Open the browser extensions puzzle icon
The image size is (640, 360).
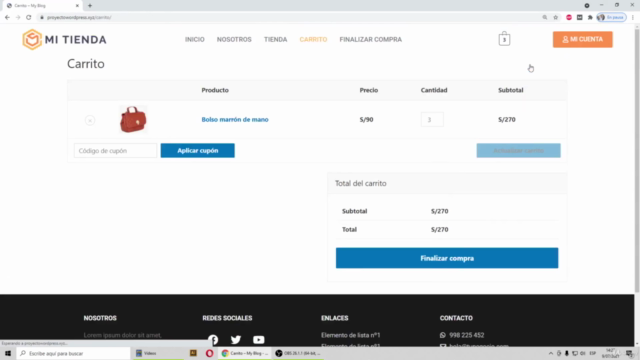tap(590, 17)
